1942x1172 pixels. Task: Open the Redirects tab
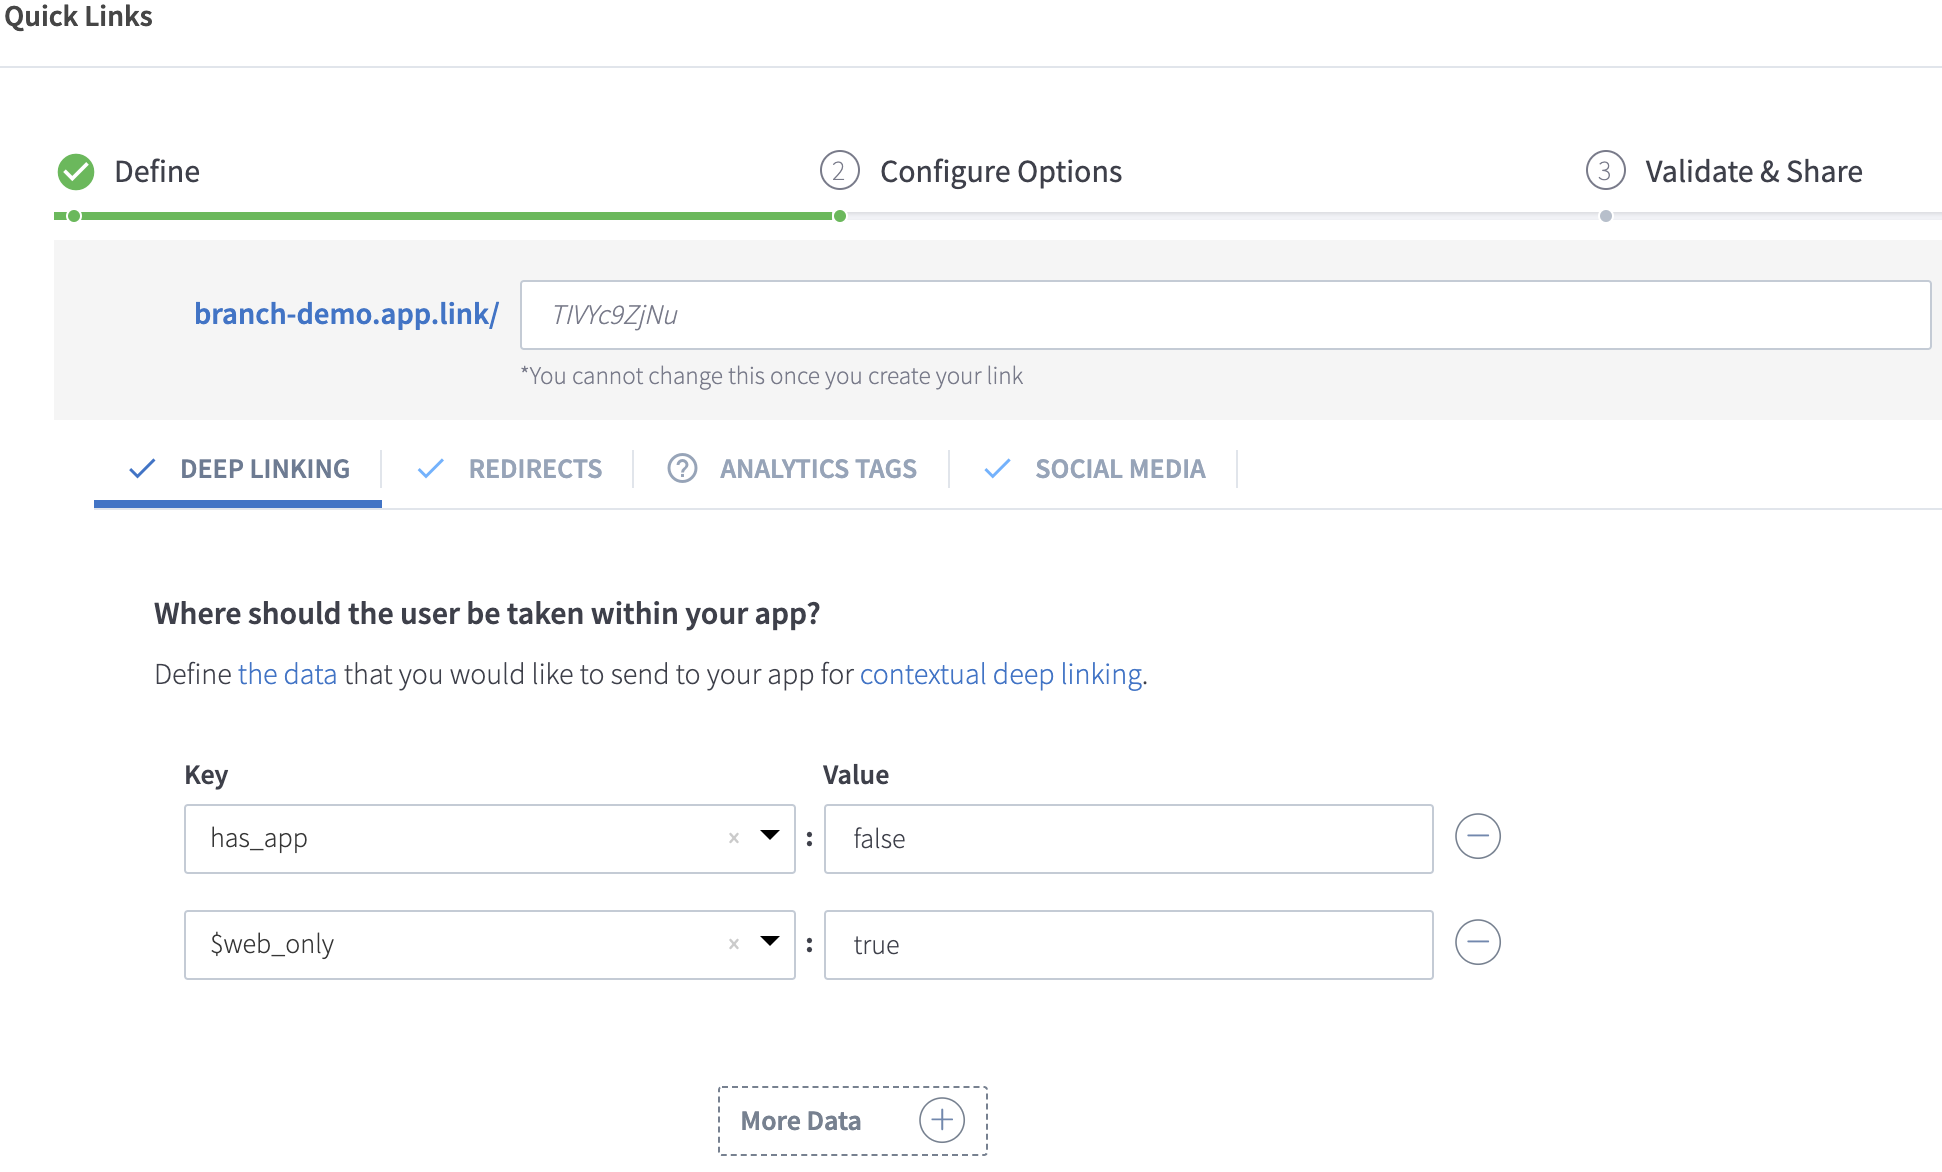tap(509, 469)
